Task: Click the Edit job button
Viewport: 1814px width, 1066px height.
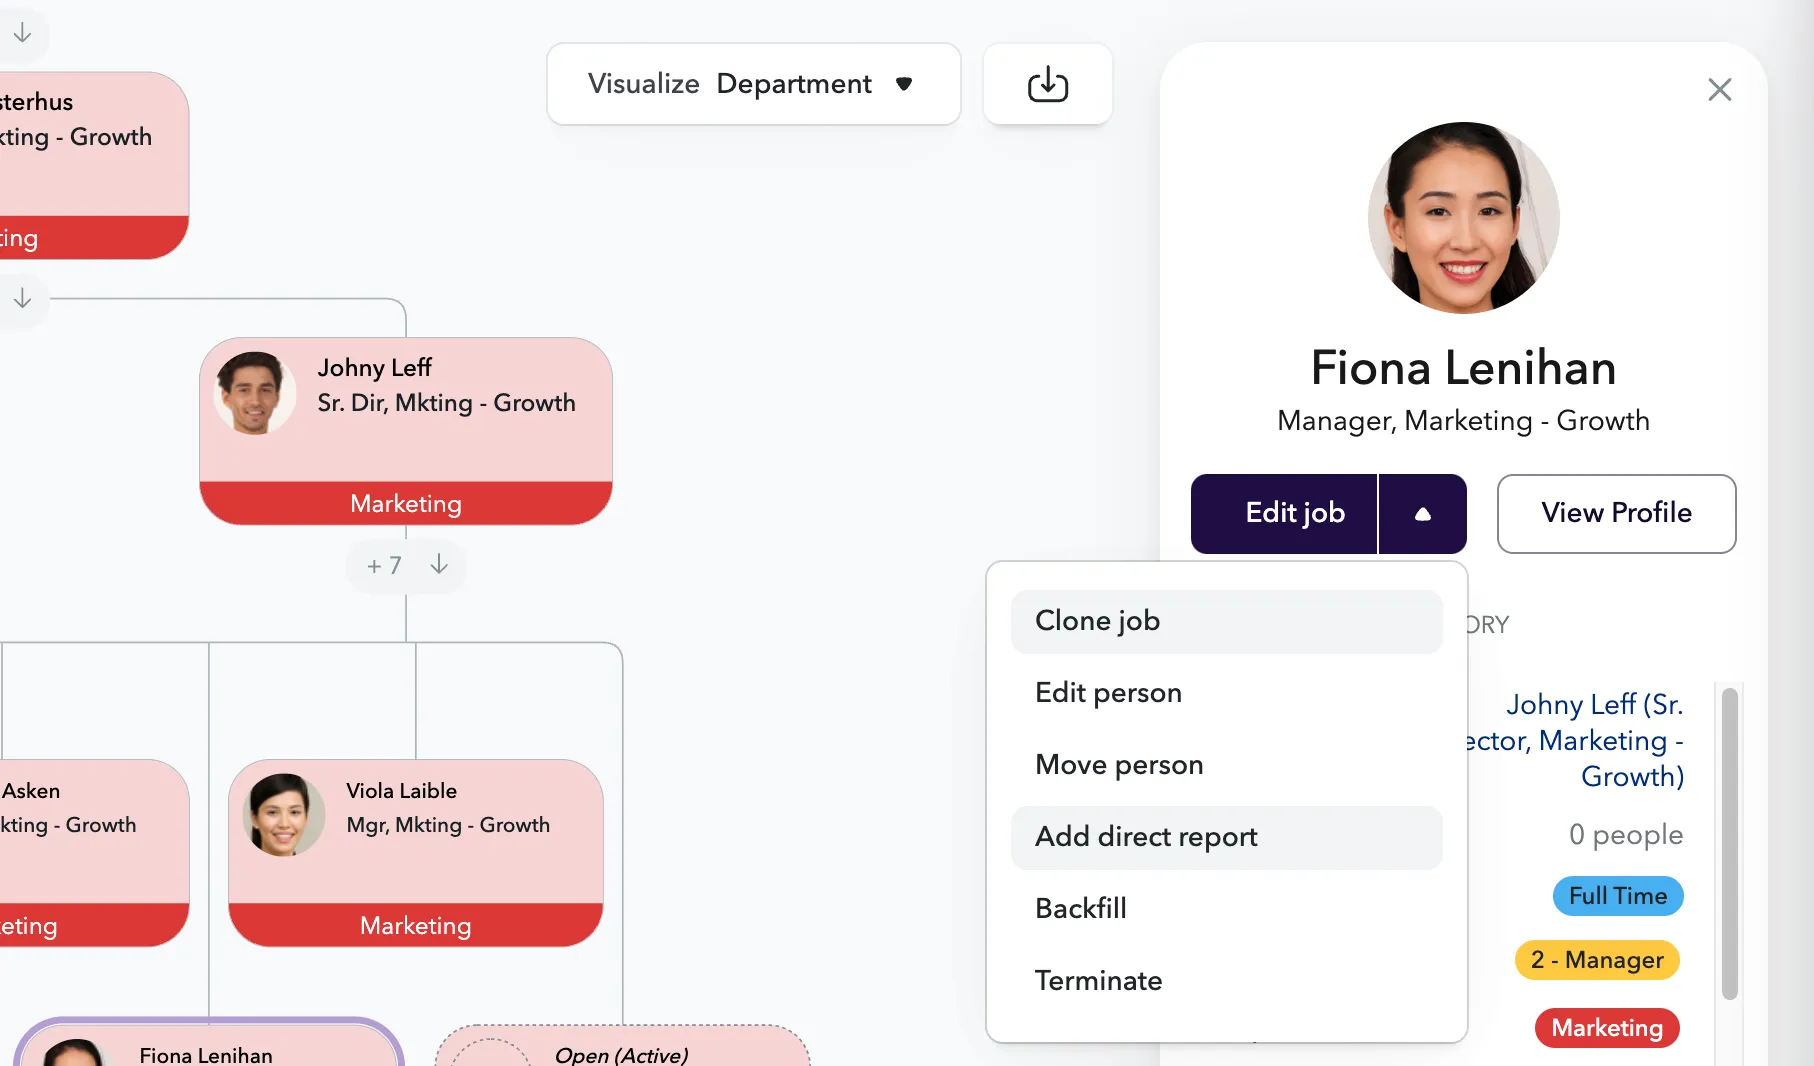Action: (x=1284, y=513)
